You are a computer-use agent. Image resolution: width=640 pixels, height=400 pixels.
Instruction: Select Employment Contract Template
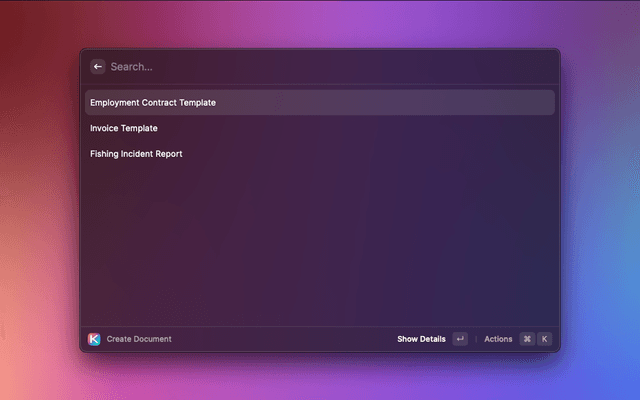320,102
